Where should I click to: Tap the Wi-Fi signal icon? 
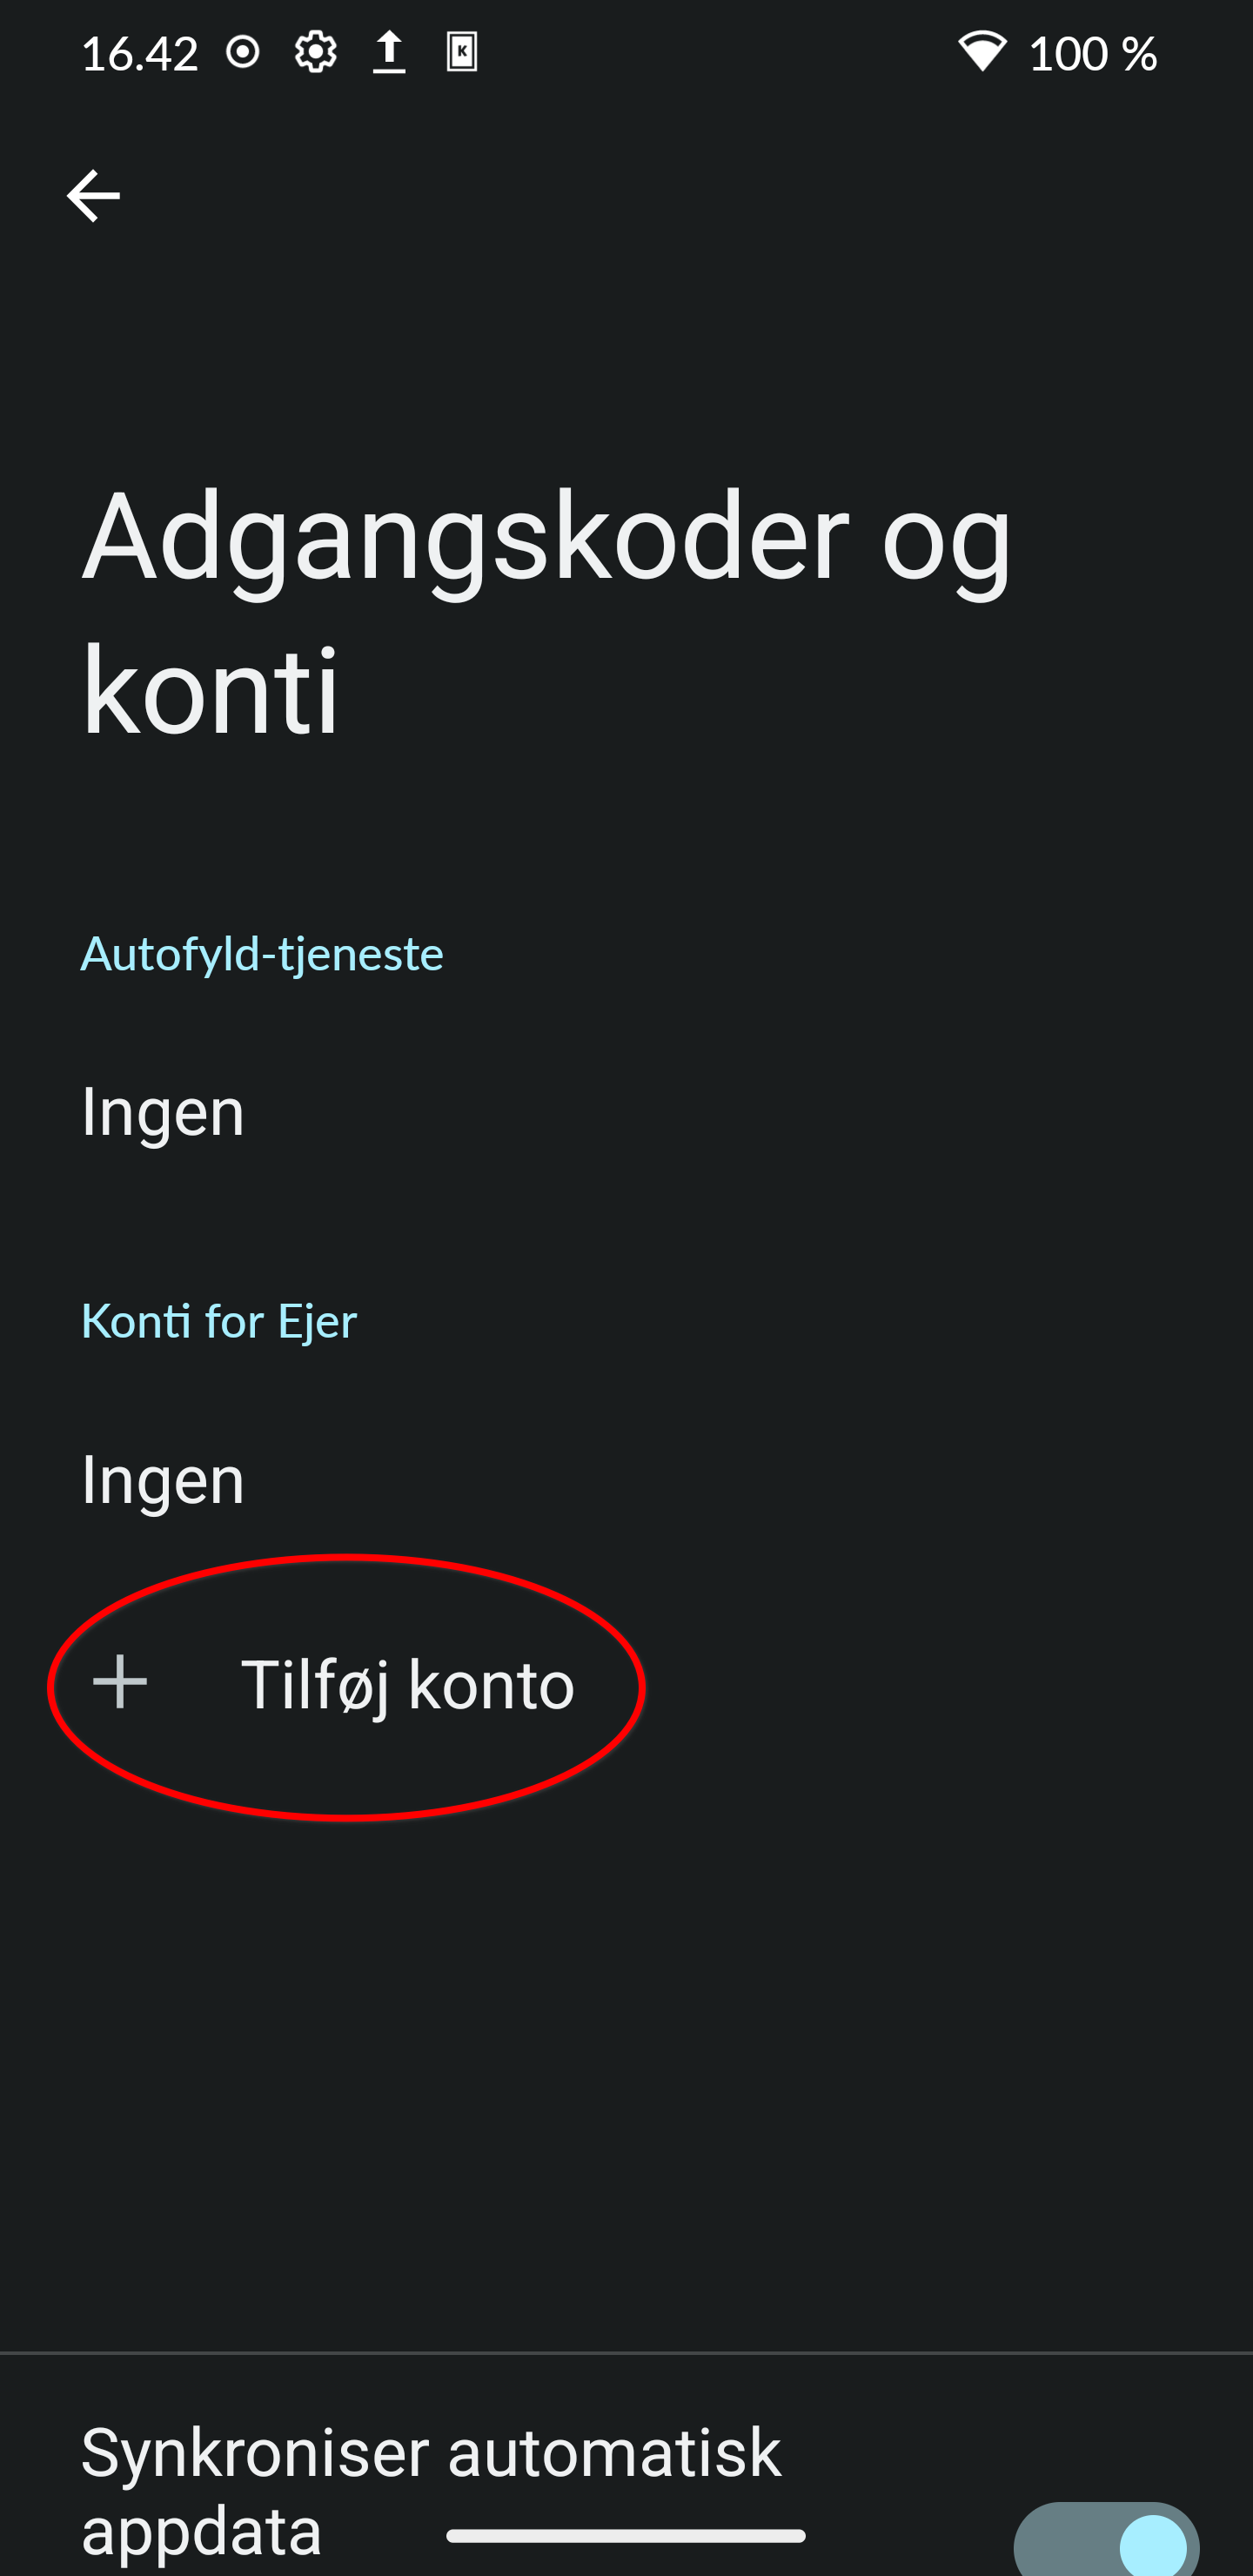tap(982, 52)
